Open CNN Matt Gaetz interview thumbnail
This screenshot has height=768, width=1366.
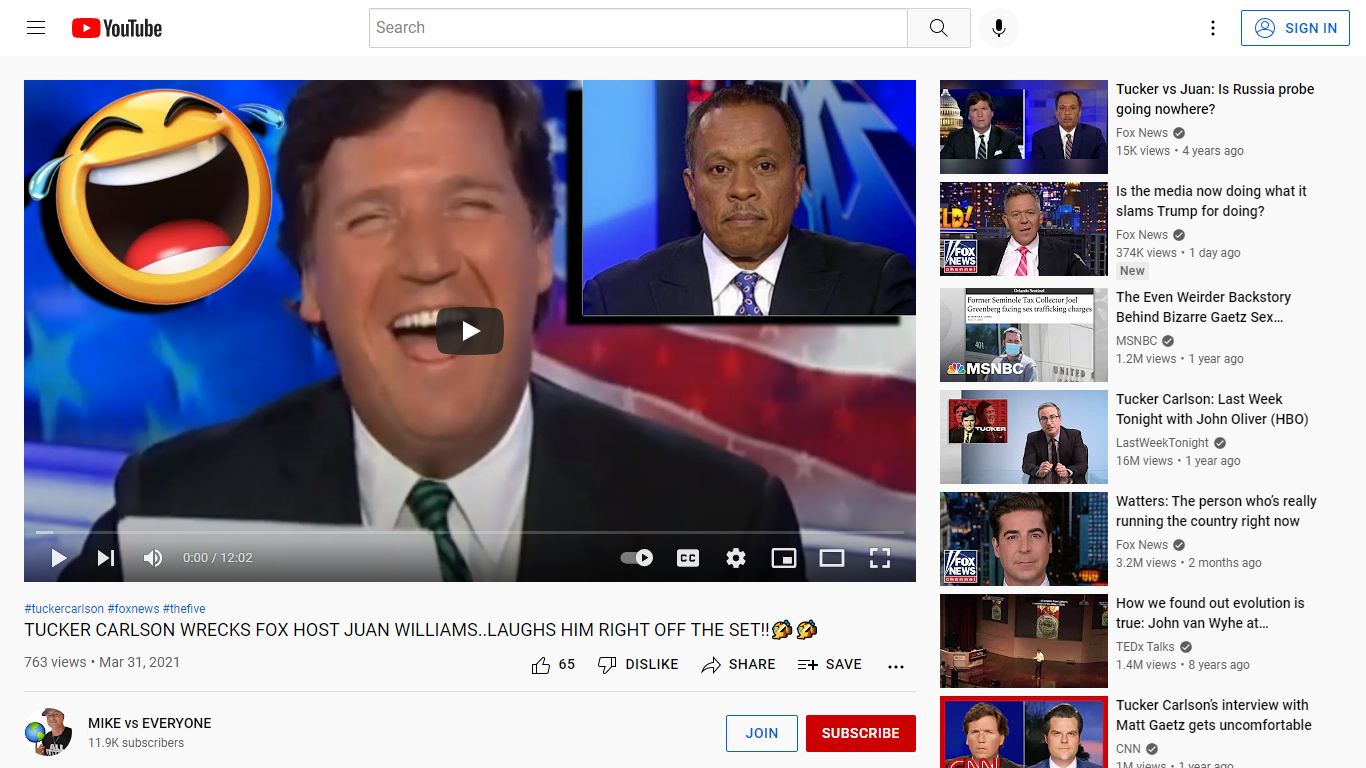click(x=1024, y=732)
